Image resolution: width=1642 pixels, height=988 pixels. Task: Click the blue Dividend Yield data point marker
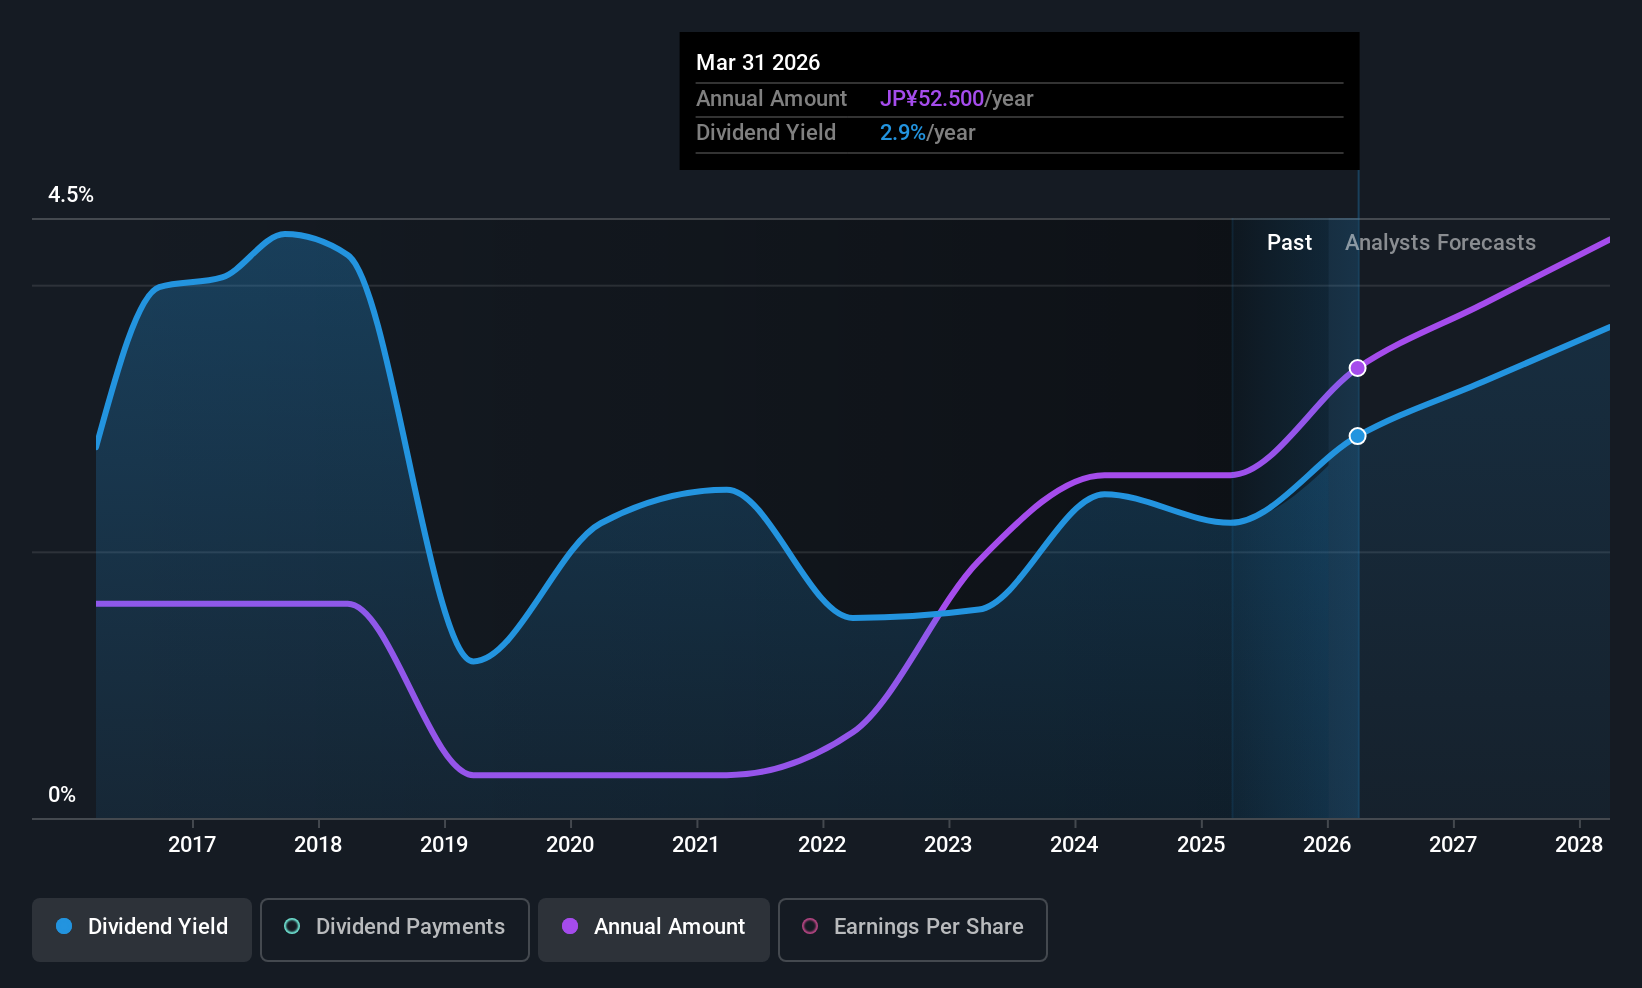coord(1357,436)
